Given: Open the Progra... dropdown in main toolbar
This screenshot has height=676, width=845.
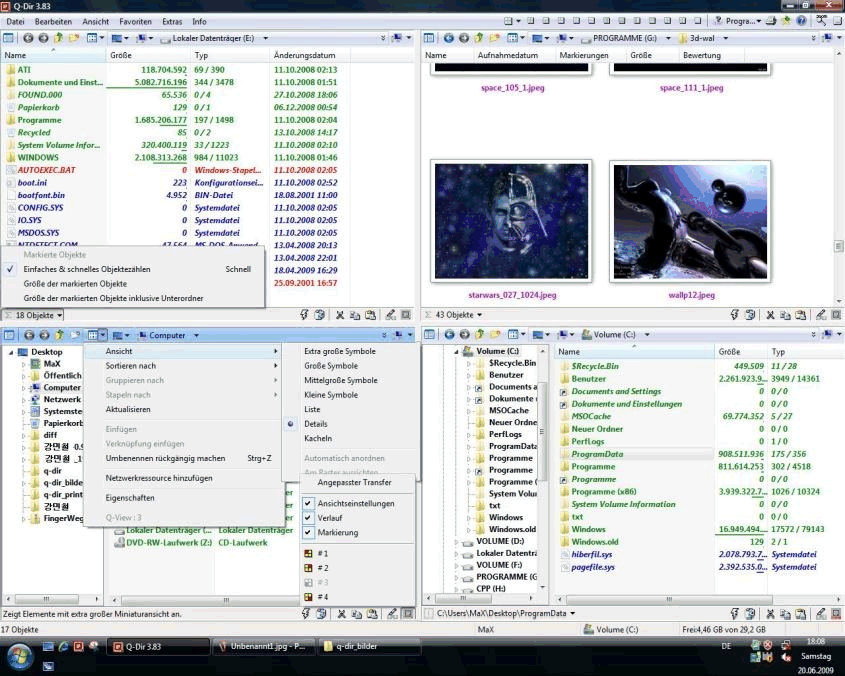Looking at the screenshot, I should pyautogui.click(x=737, y=21).
